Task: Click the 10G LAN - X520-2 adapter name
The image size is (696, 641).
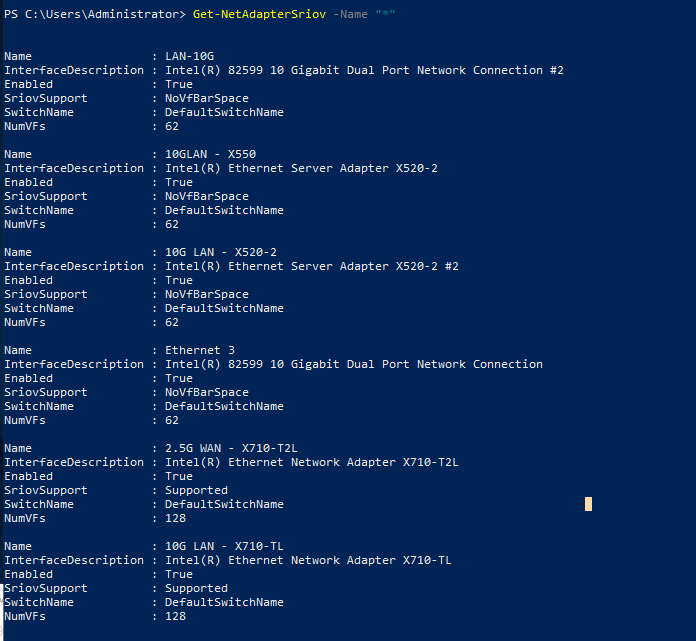Action: coord(221,252)
